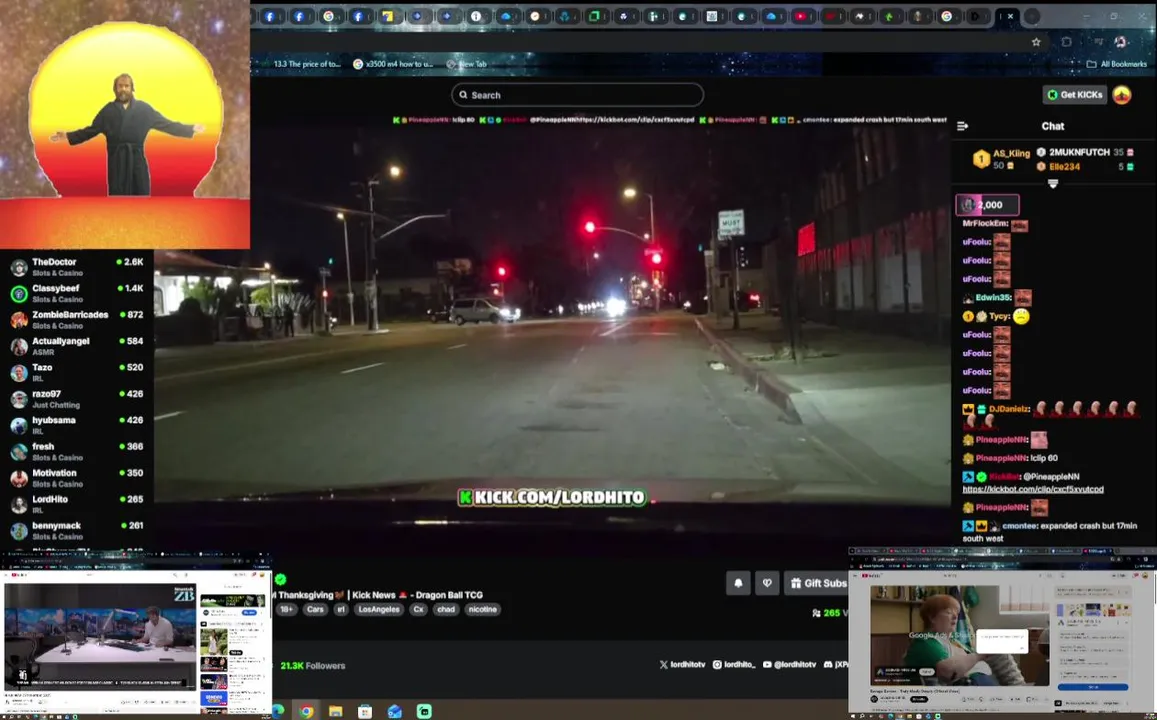Switch to the tab with the info 'i' icon
Image resolution: width=1157 pixels, height=720 pixels.
(x=476, y=16)
